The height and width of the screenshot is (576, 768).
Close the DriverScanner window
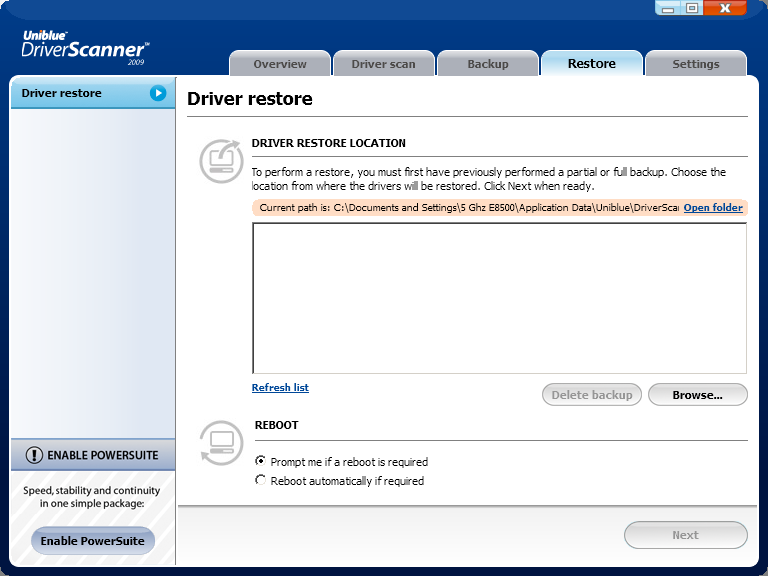(x=725, y=8)
